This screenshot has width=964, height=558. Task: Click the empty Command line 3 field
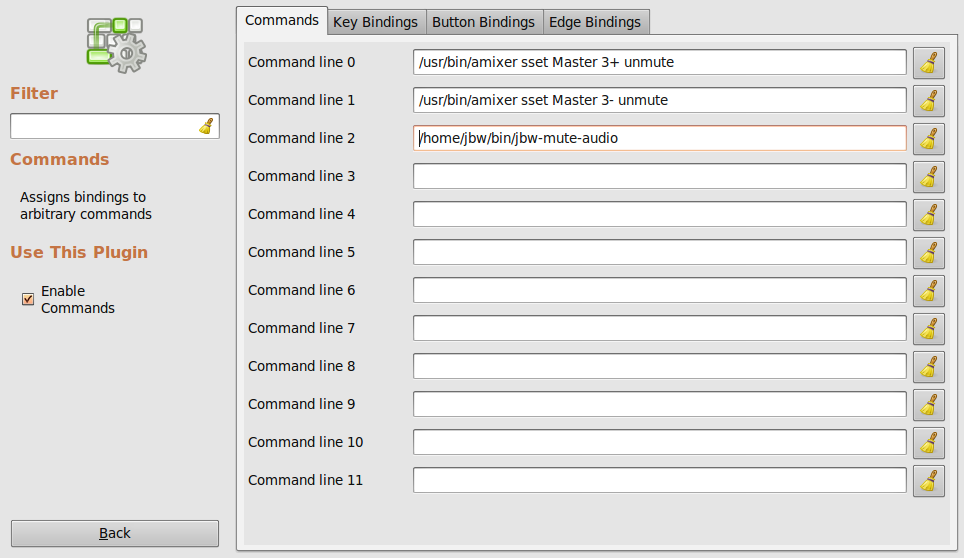click(x=659, y=176)
